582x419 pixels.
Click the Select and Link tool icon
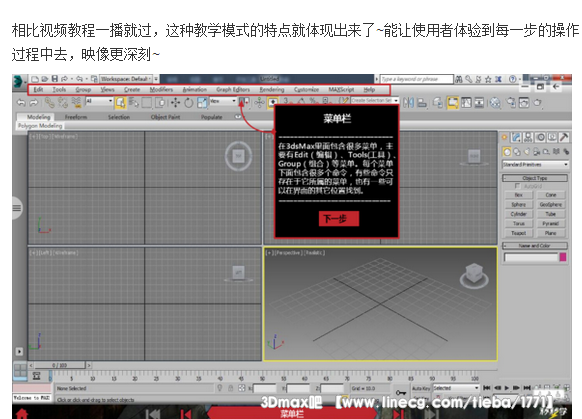pyautogui.click(x=49, y=102)
